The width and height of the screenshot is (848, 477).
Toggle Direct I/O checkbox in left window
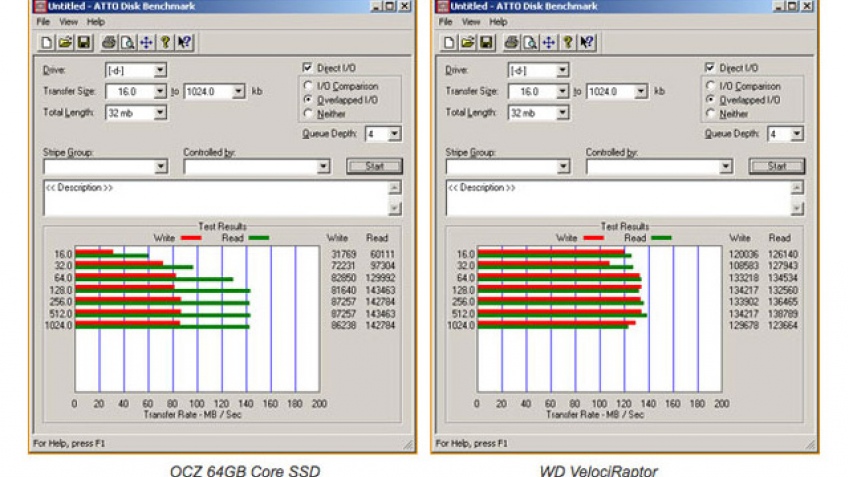point(307,68)
